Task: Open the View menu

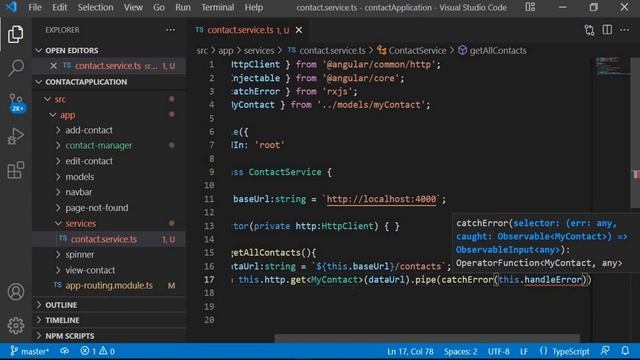Action: coord(133,7)
